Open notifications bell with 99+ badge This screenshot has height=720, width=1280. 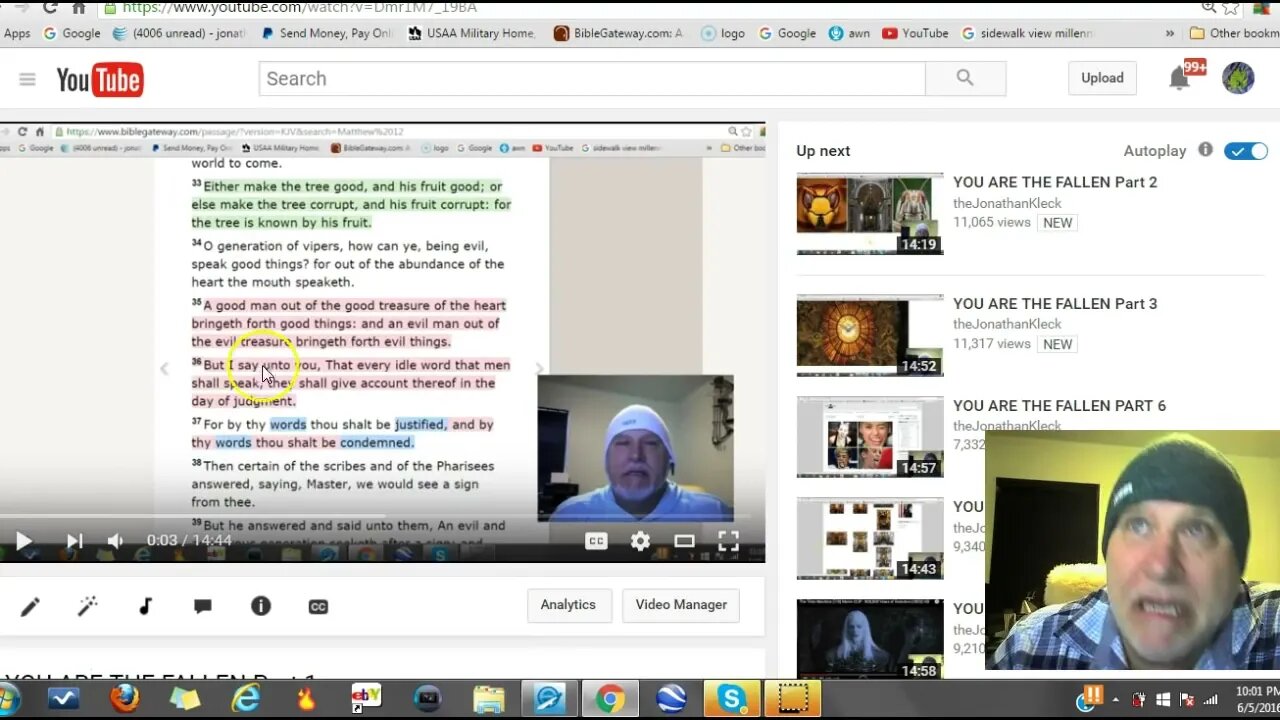click(x=1181, y=78)
